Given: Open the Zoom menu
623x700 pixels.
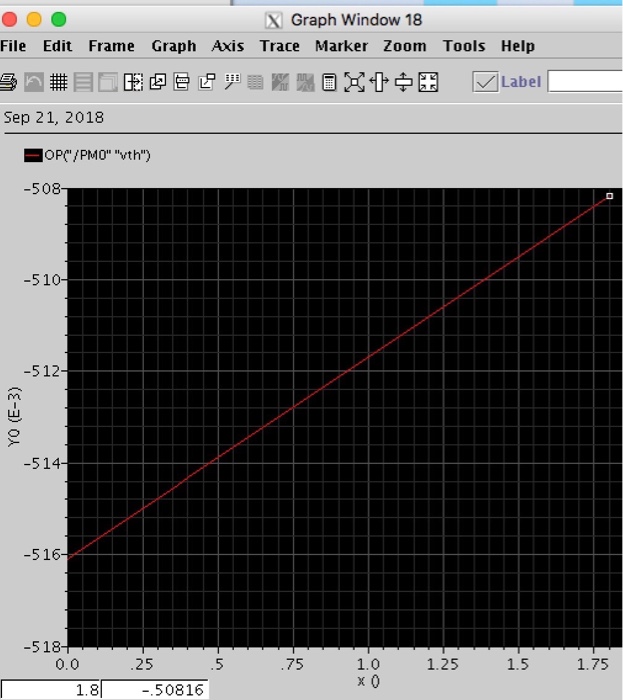Looking at the screenshot, I should (x=405, y=46).
